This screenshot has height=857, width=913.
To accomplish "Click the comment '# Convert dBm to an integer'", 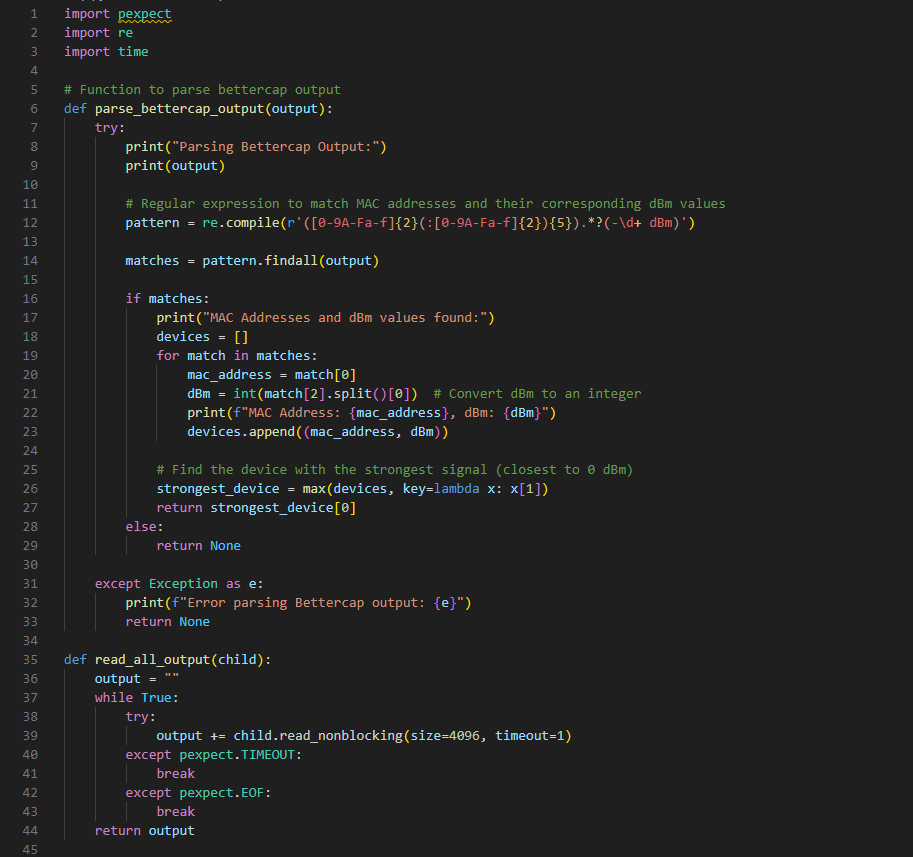I will point(537,394).
